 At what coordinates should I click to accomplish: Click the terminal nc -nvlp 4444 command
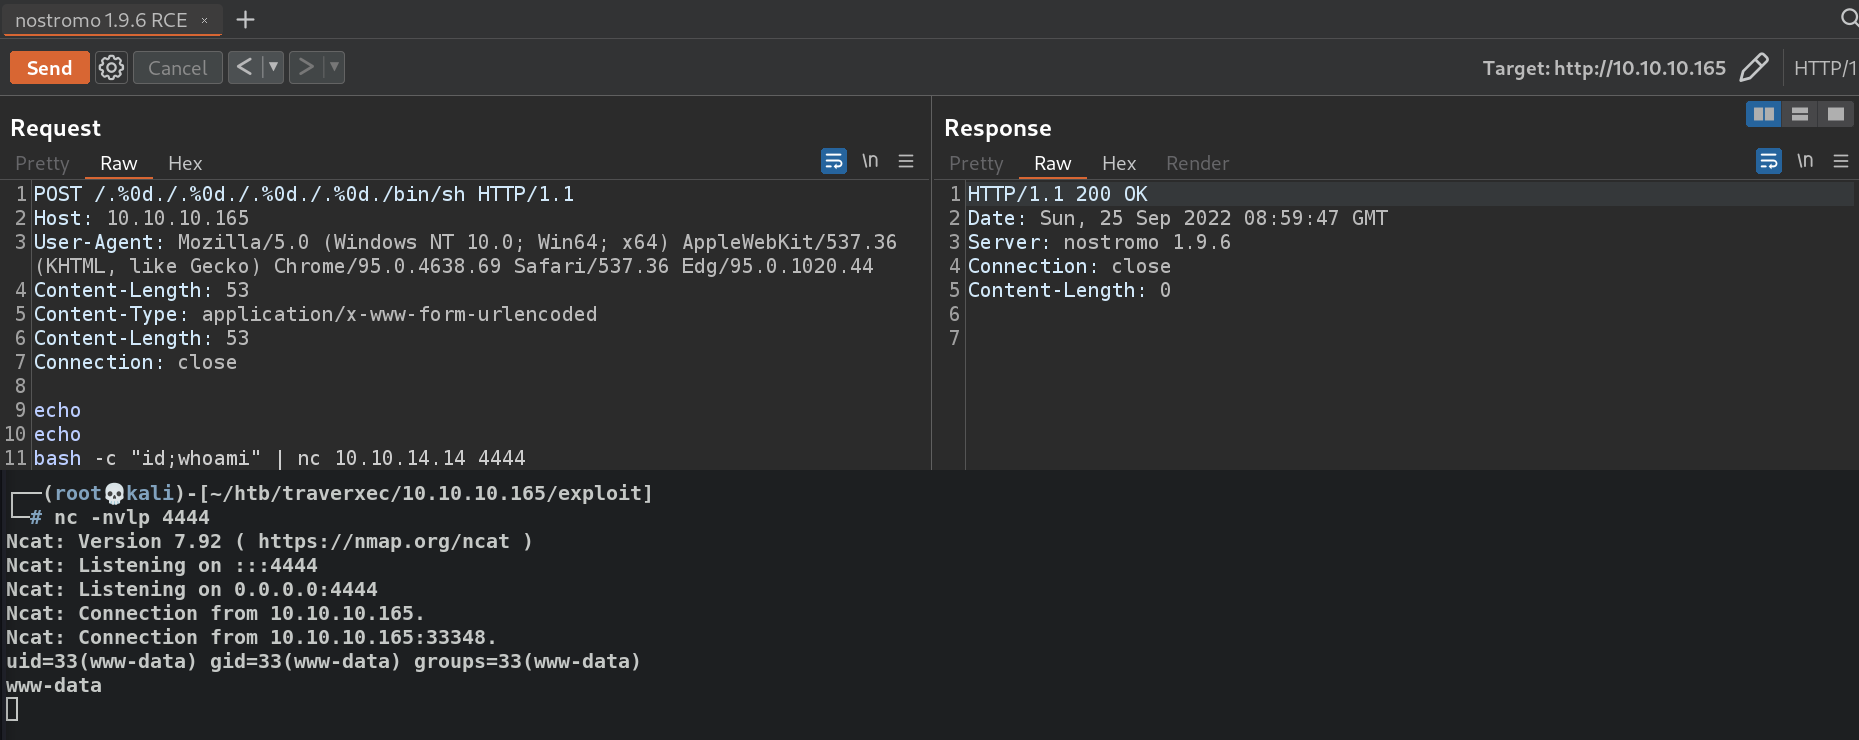(x=131, y=517)
